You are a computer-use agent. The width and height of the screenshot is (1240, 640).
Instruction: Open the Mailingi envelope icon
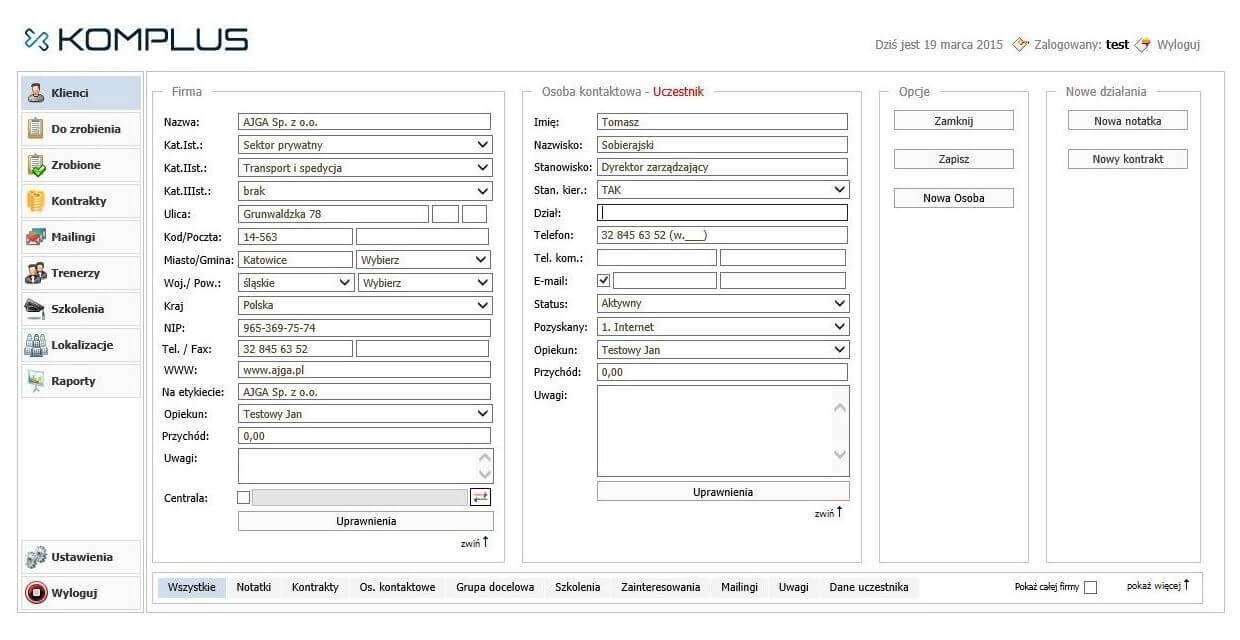pyautogui.click(x=36, y=237)
